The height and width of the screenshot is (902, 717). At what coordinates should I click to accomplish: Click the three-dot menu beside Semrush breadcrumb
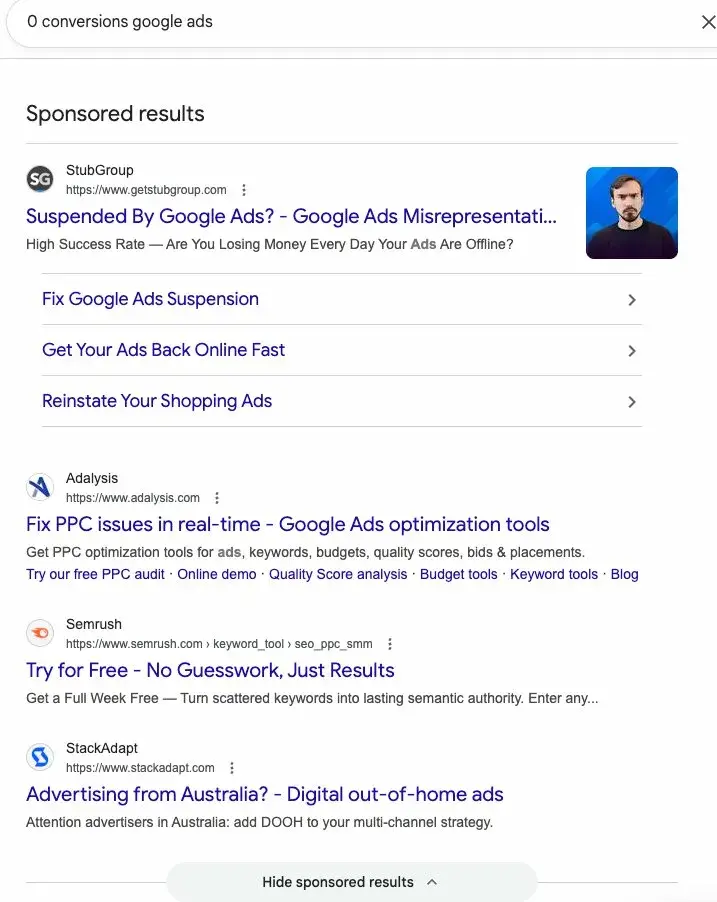pyautogui.click(x=390, y=643)
